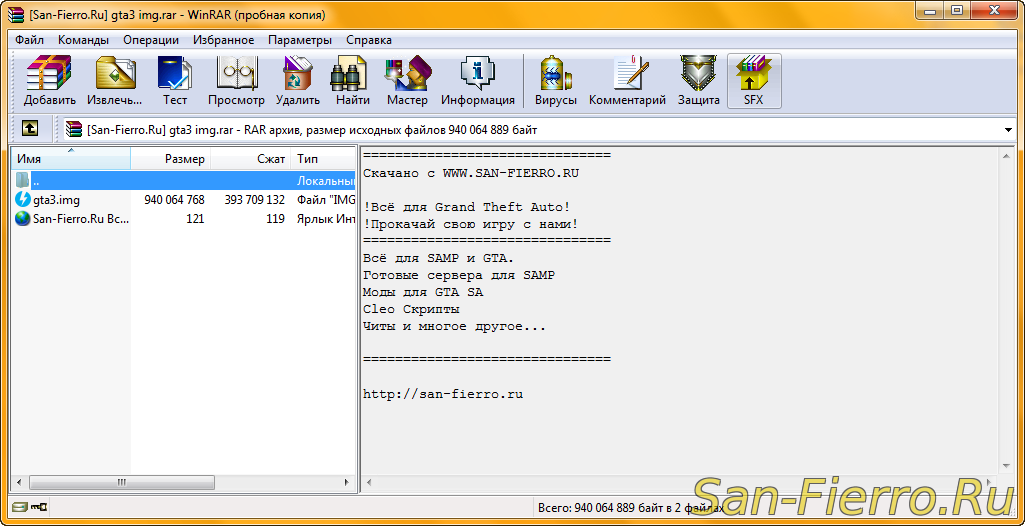This screenshot has width=1025, height=526.
Task: Open the Файл menu
Action: [x=29, y=40]
